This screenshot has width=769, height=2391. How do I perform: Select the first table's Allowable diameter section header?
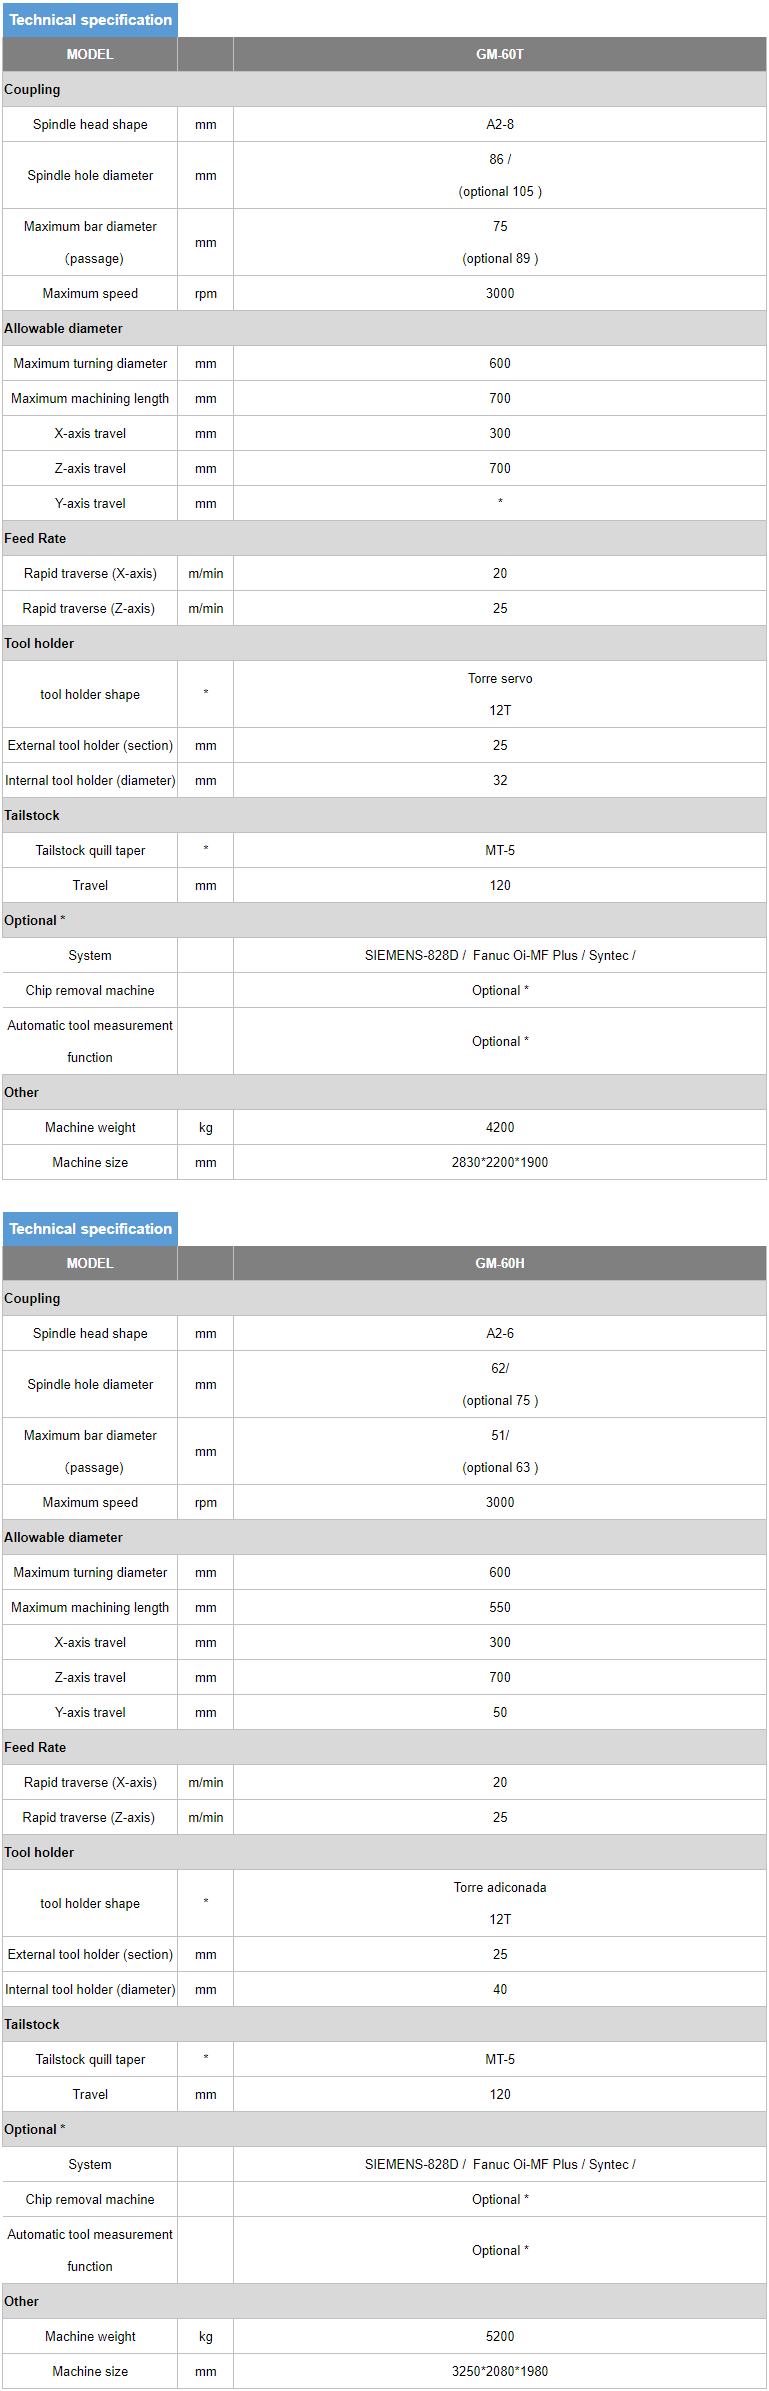point(384,329)
